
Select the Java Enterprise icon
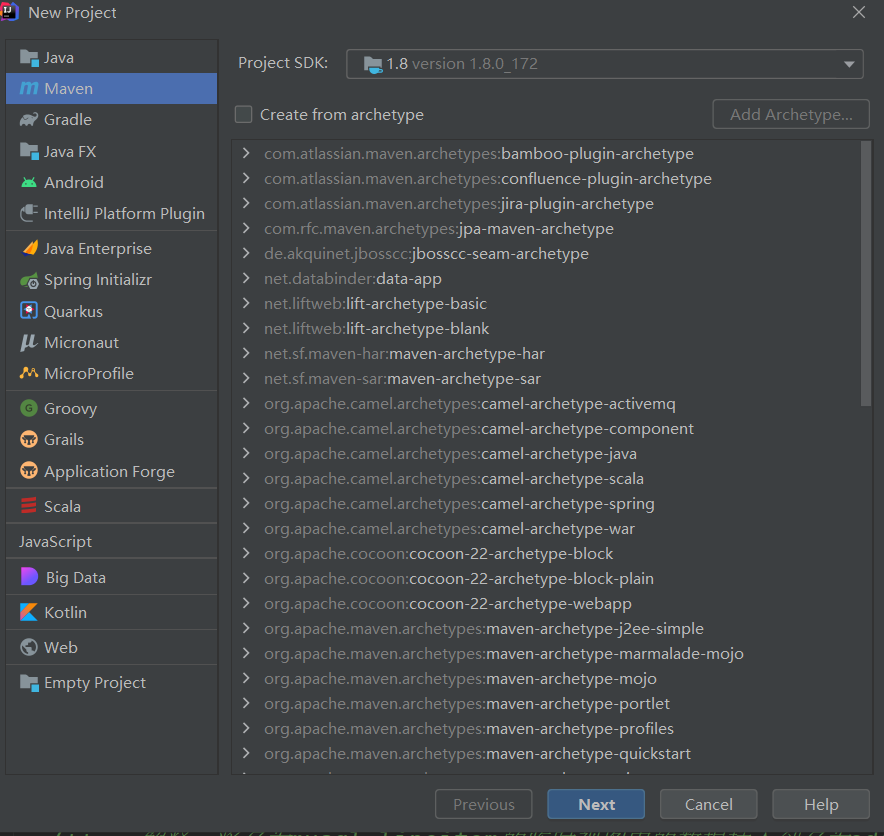coord(29,248)
